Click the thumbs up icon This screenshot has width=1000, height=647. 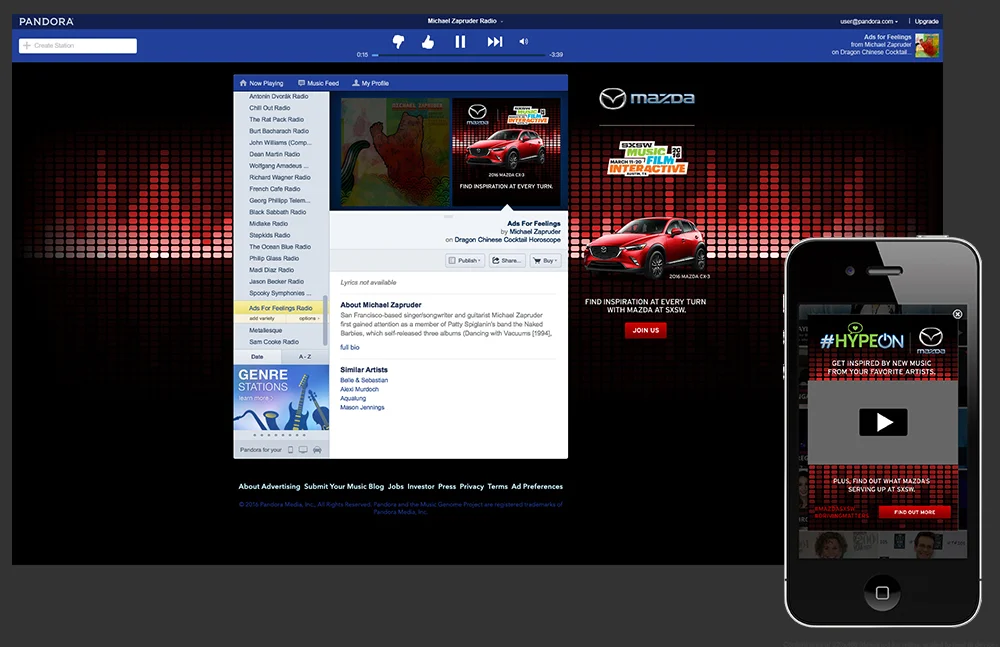[428, 42]
